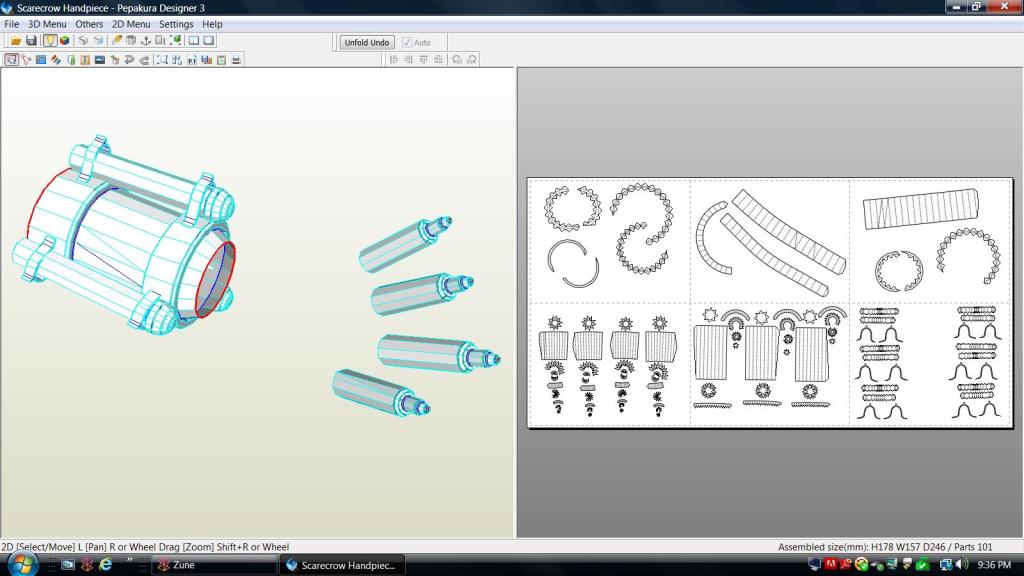Toggle the light bulb lighting icon
The width and height of the screenshot is (1024, 576).
pos(50,40)
